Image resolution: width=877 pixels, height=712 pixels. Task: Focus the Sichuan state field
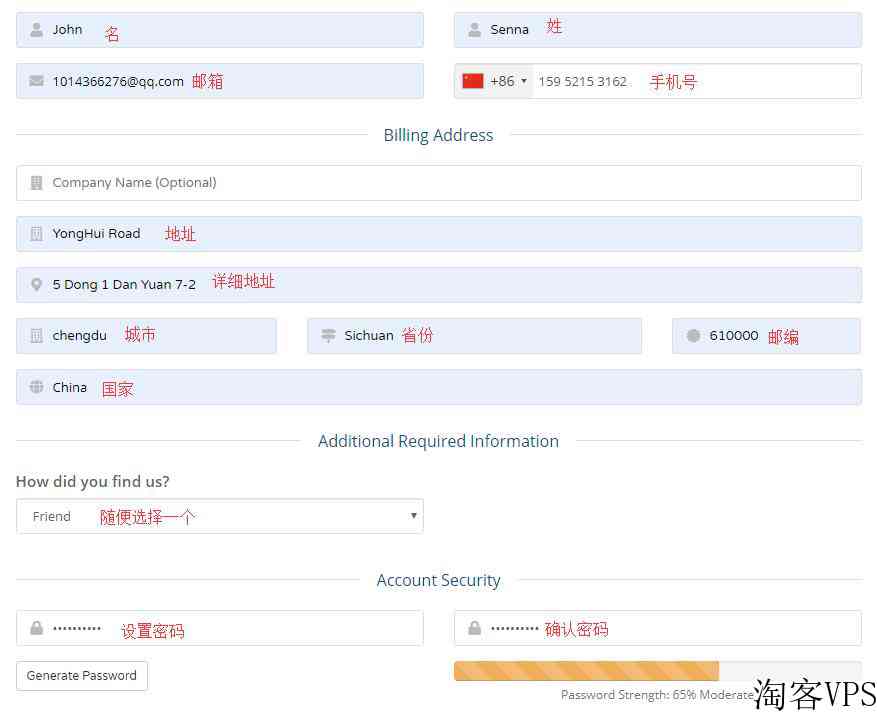tap(474, 336)
